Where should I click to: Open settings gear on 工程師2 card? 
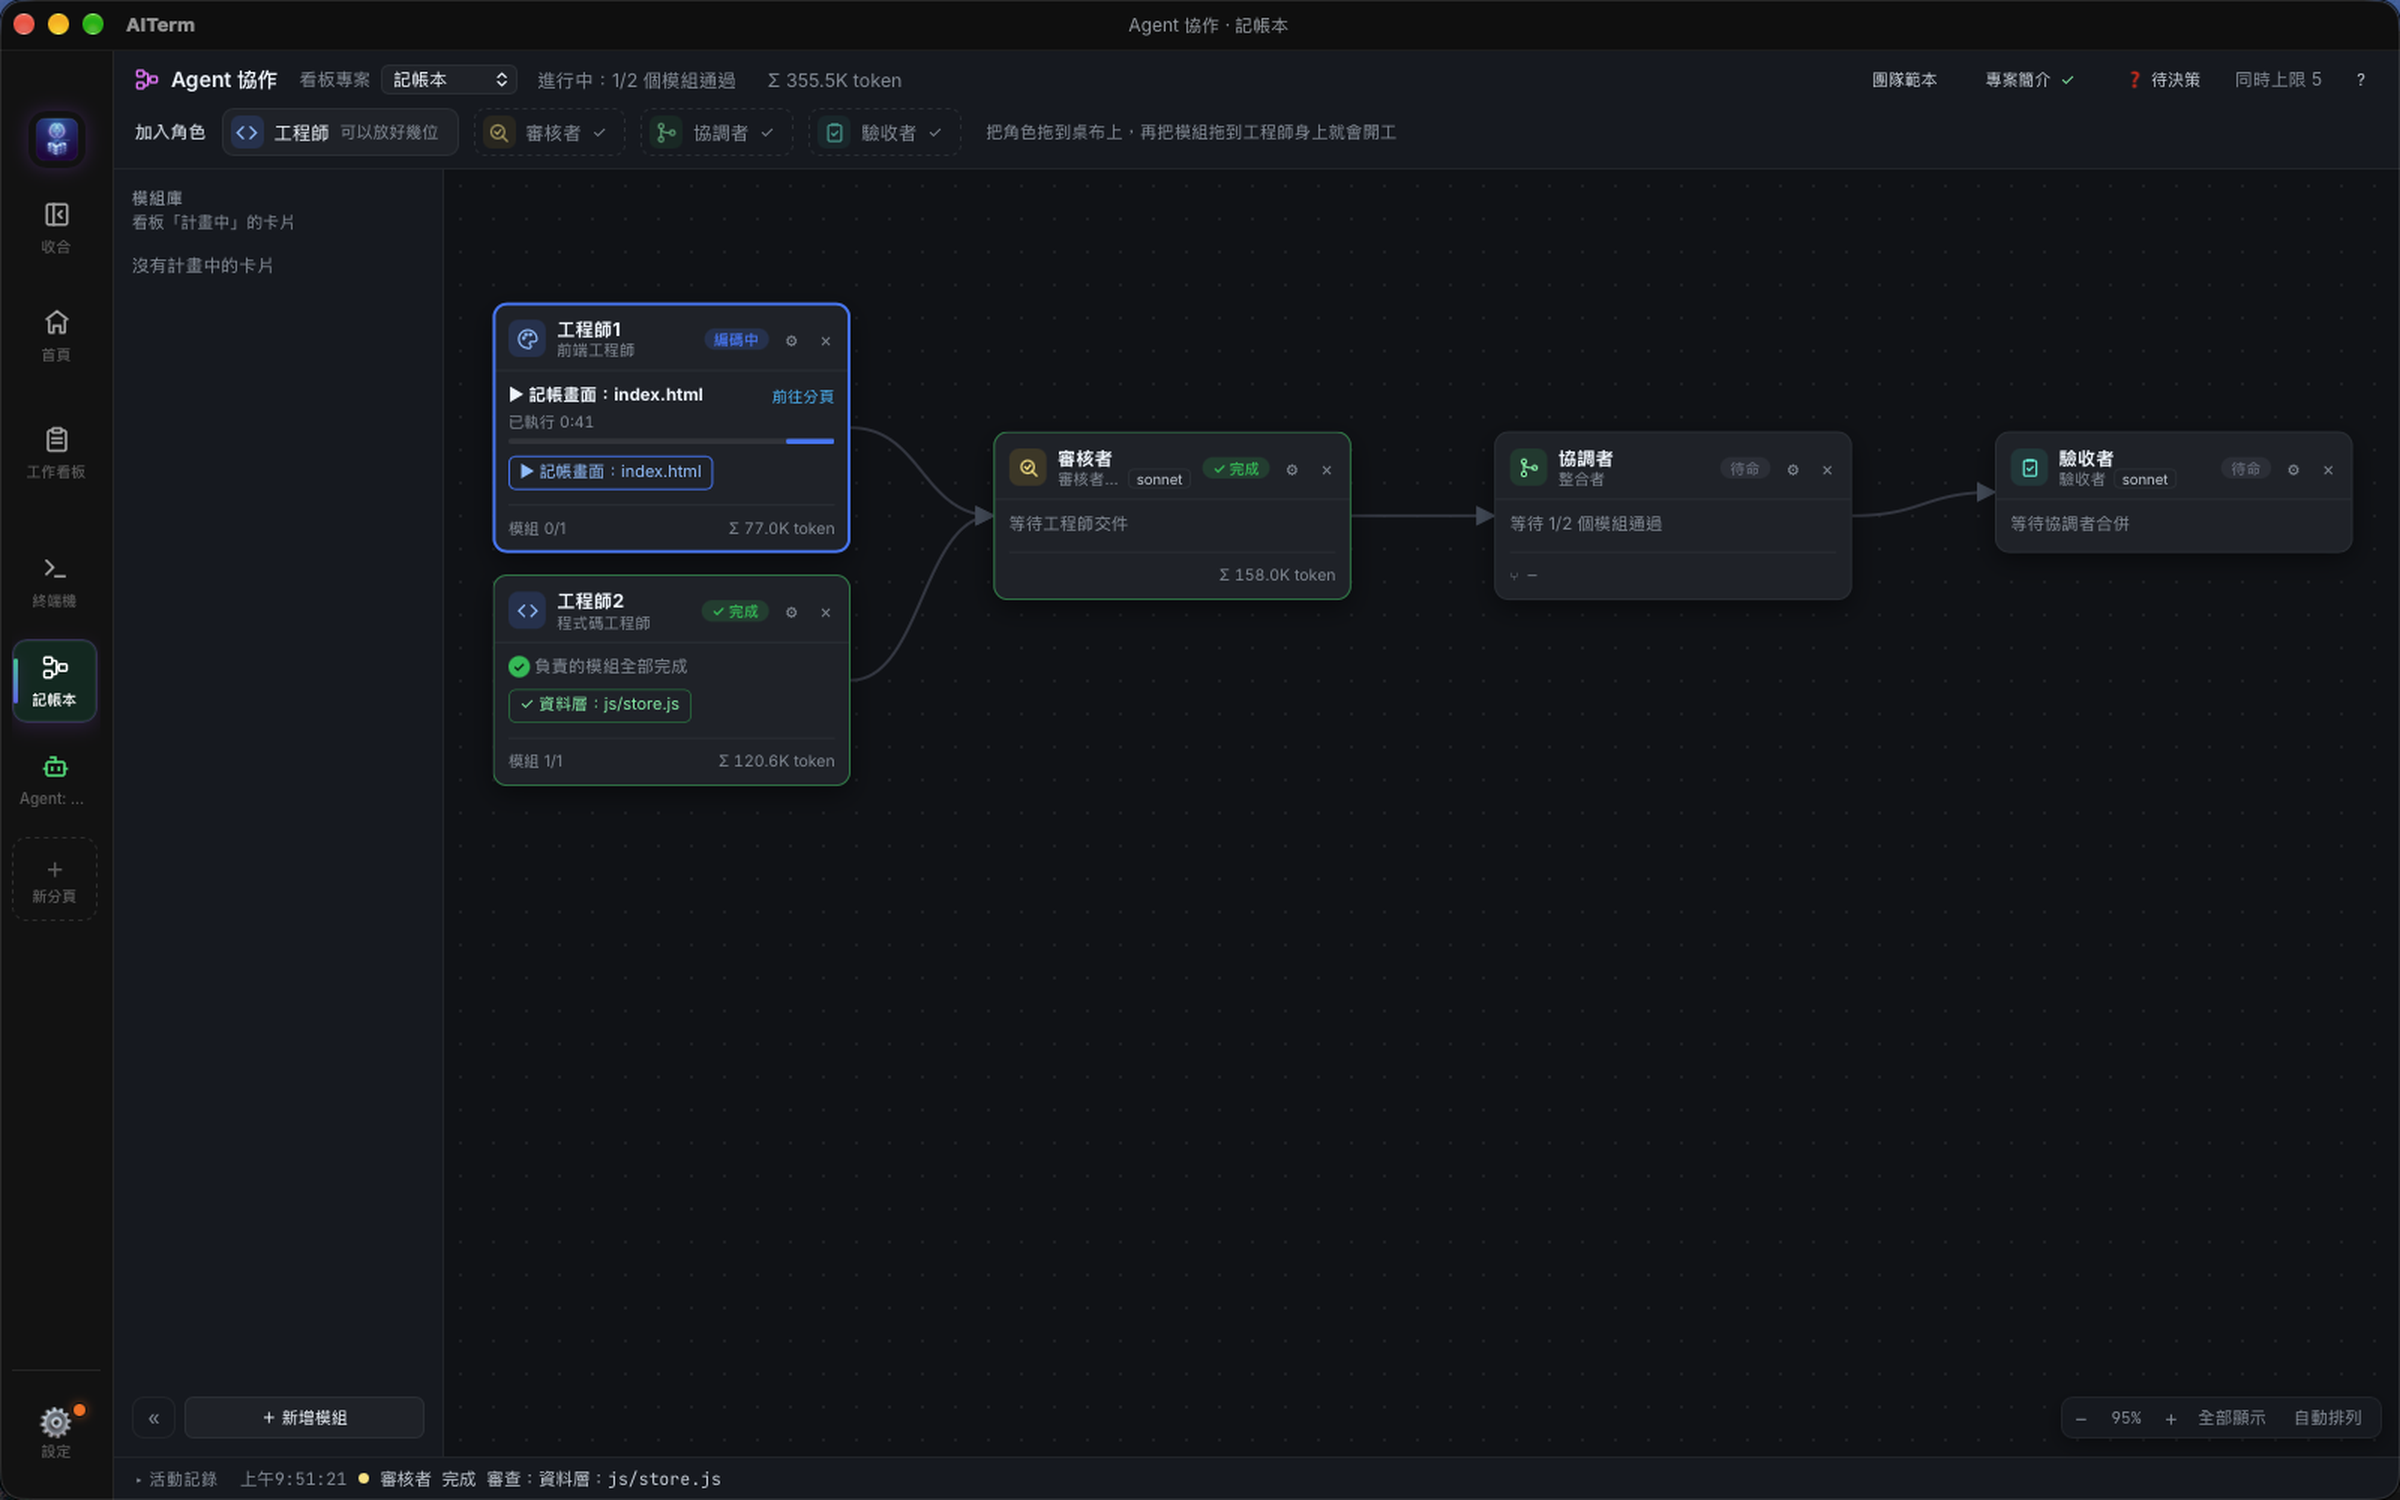tap(791, 613)
